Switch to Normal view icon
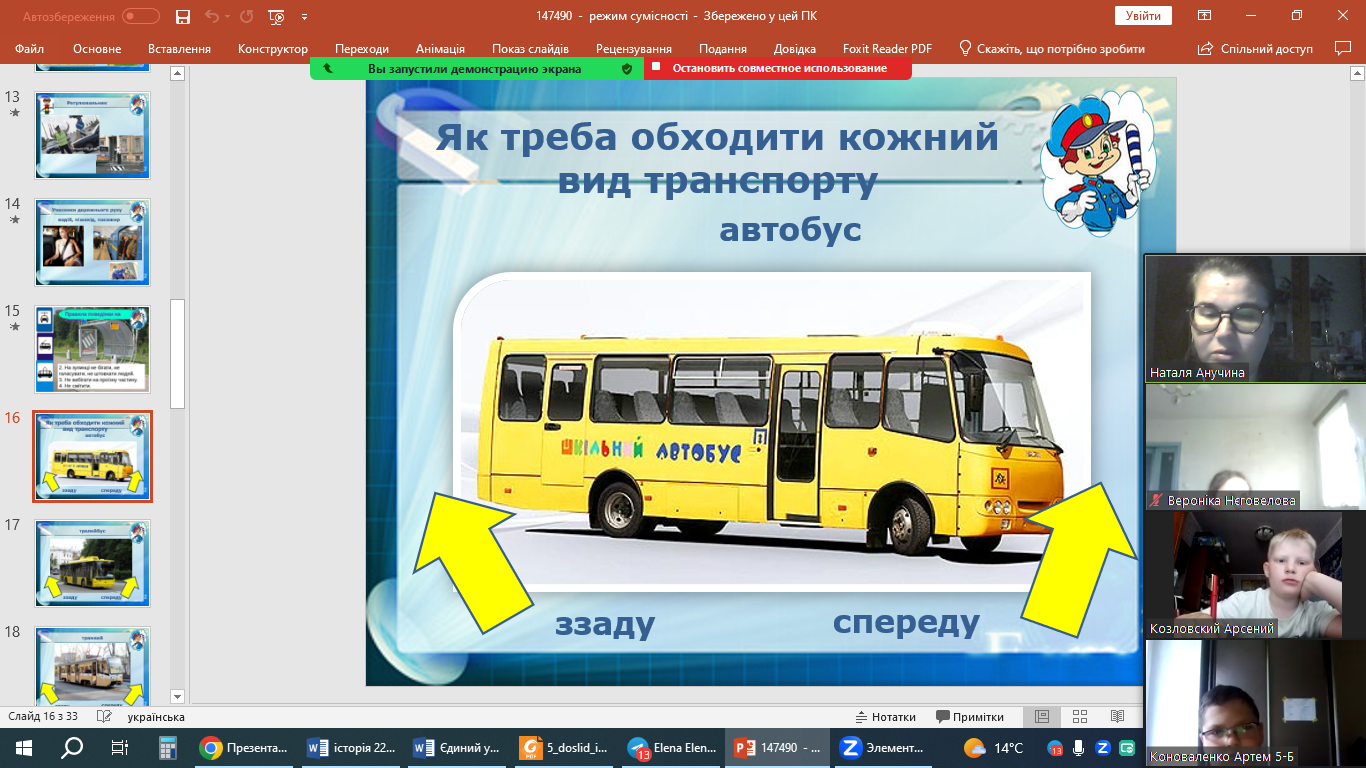1366x768 pixels. click(1042, 716)
